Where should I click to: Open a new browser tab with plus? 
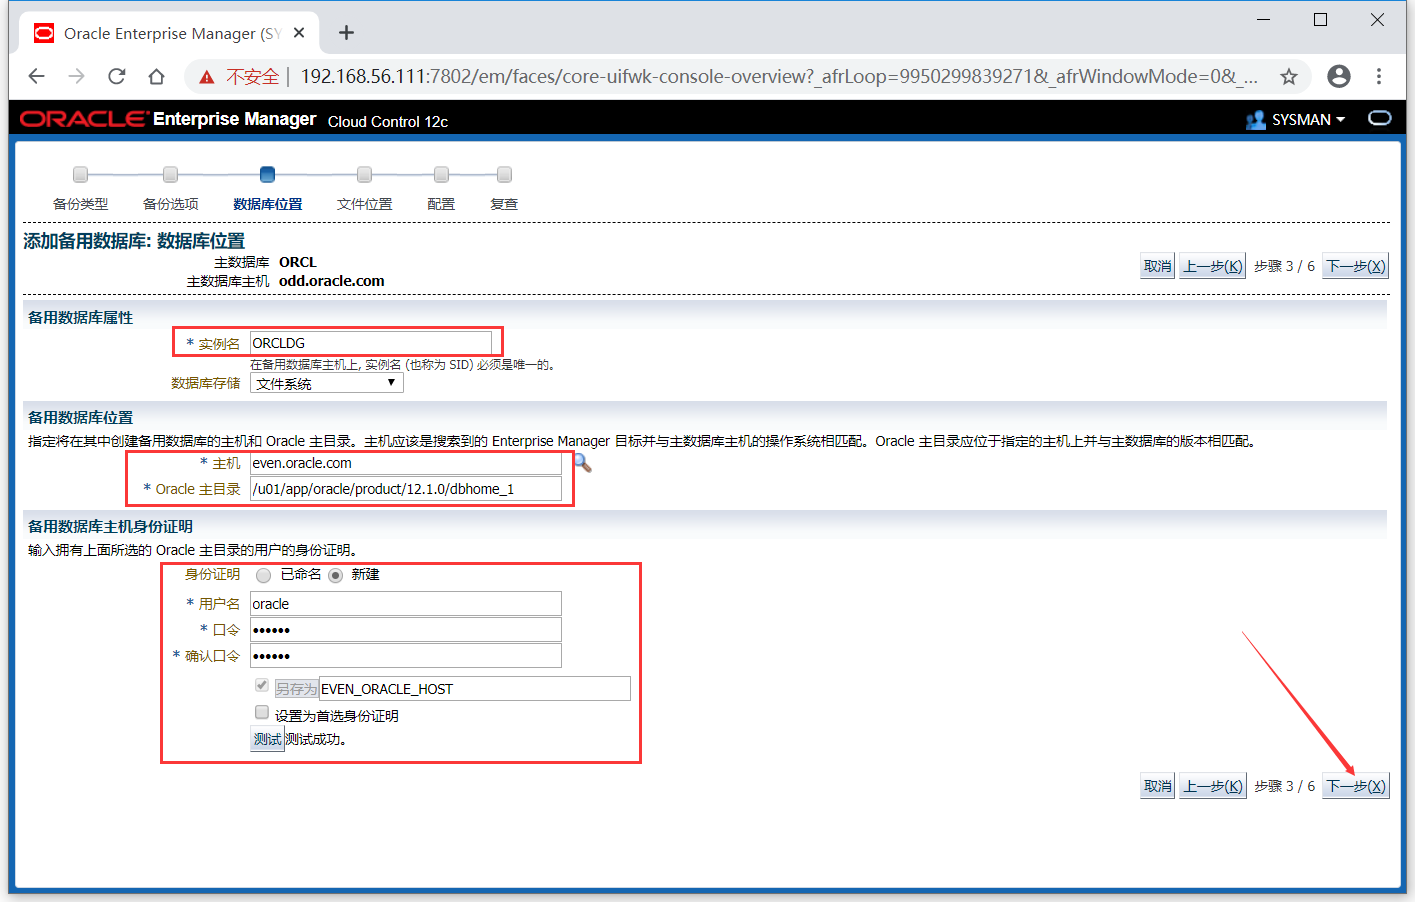(346, 33)
